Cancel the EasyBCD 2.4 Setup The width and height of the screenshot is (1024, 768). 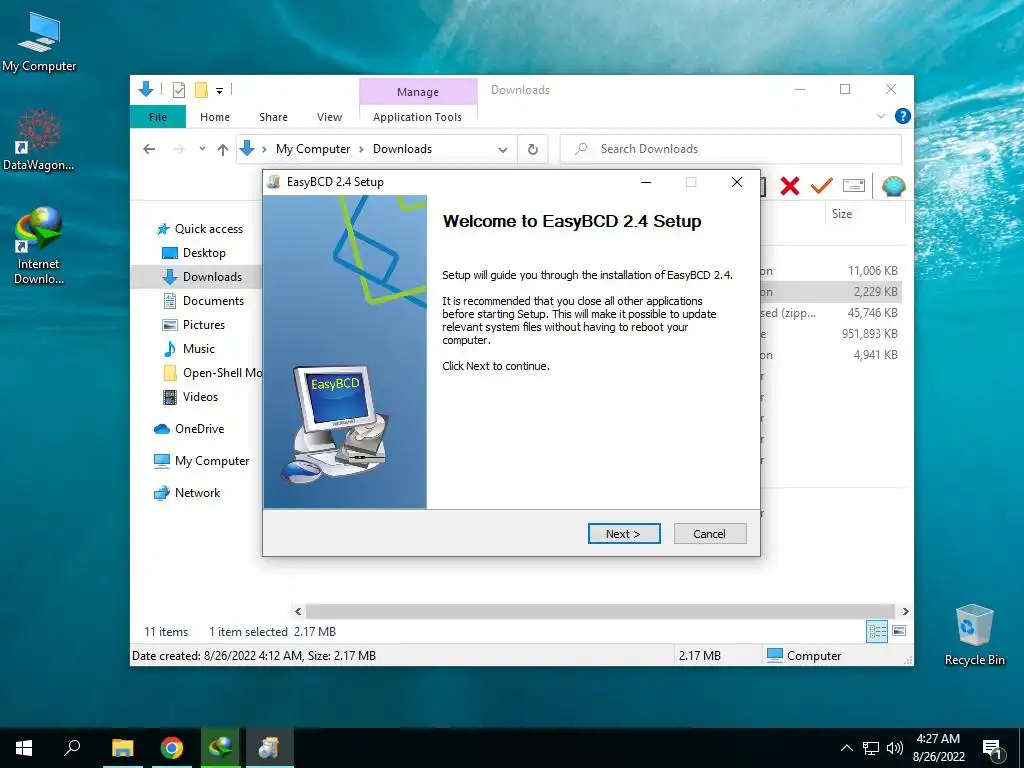point(709,534)
